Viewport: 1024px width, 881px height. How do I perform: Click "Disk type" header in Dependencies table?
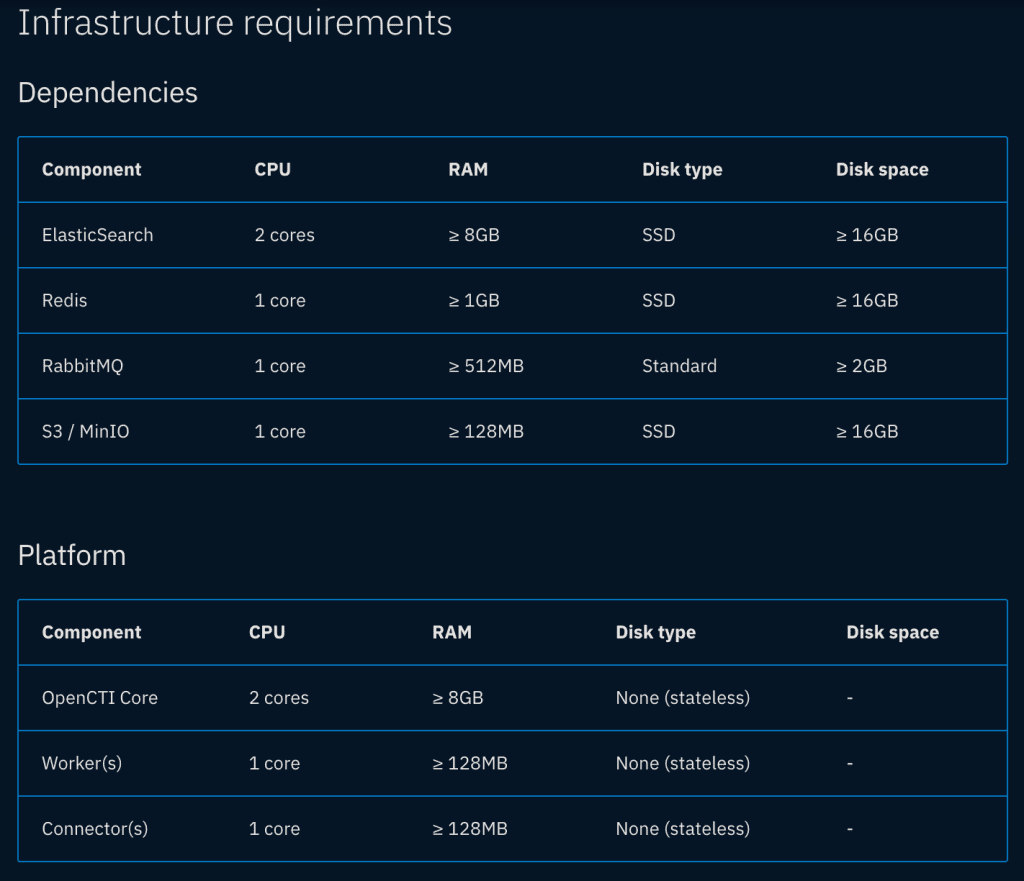click(682, 170)
